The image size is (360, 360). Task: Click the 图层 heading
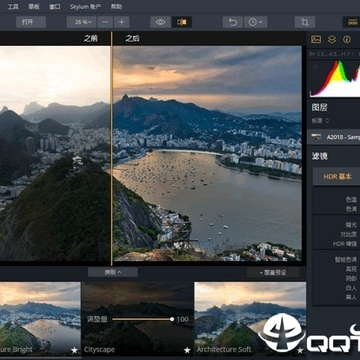[x=319, y=107]
